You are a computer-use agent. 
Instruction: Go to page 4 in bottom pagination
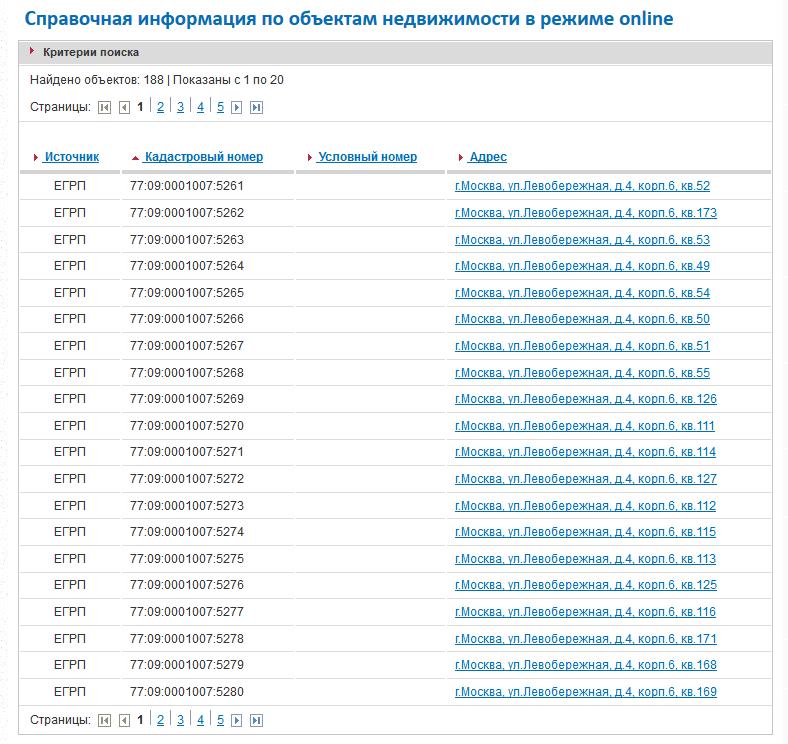[x=200, y=719]
